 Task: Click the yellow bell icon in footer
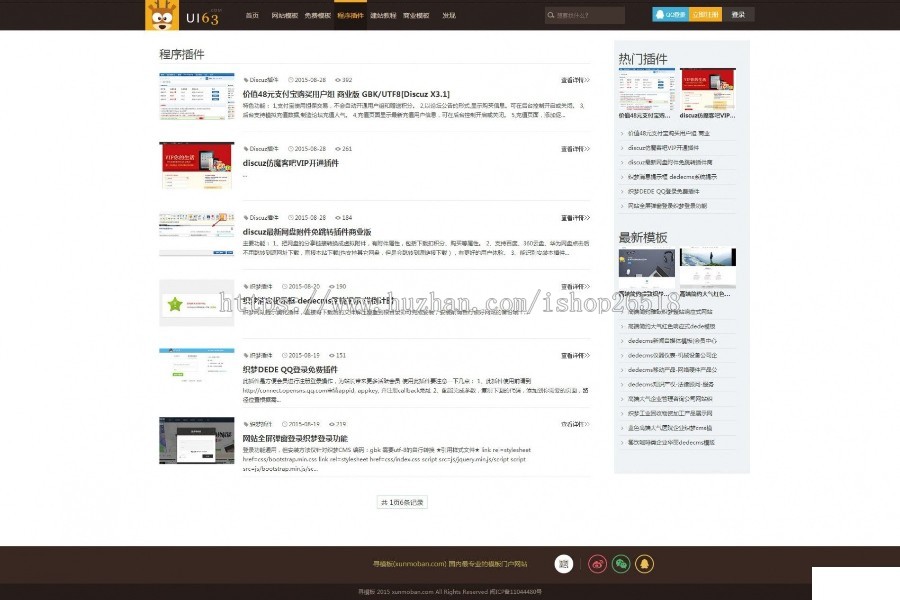[x=645, y=564]
